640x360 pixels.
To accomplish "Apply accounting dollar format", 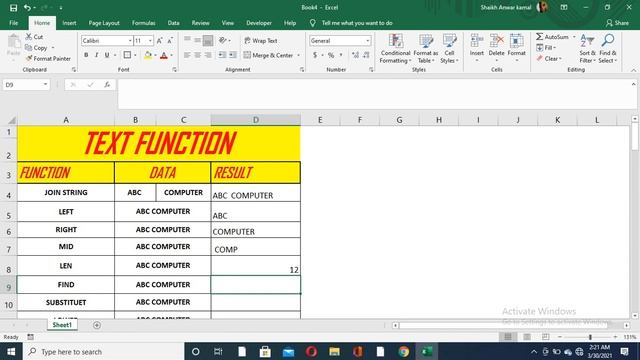I will [x=315, y=55].
